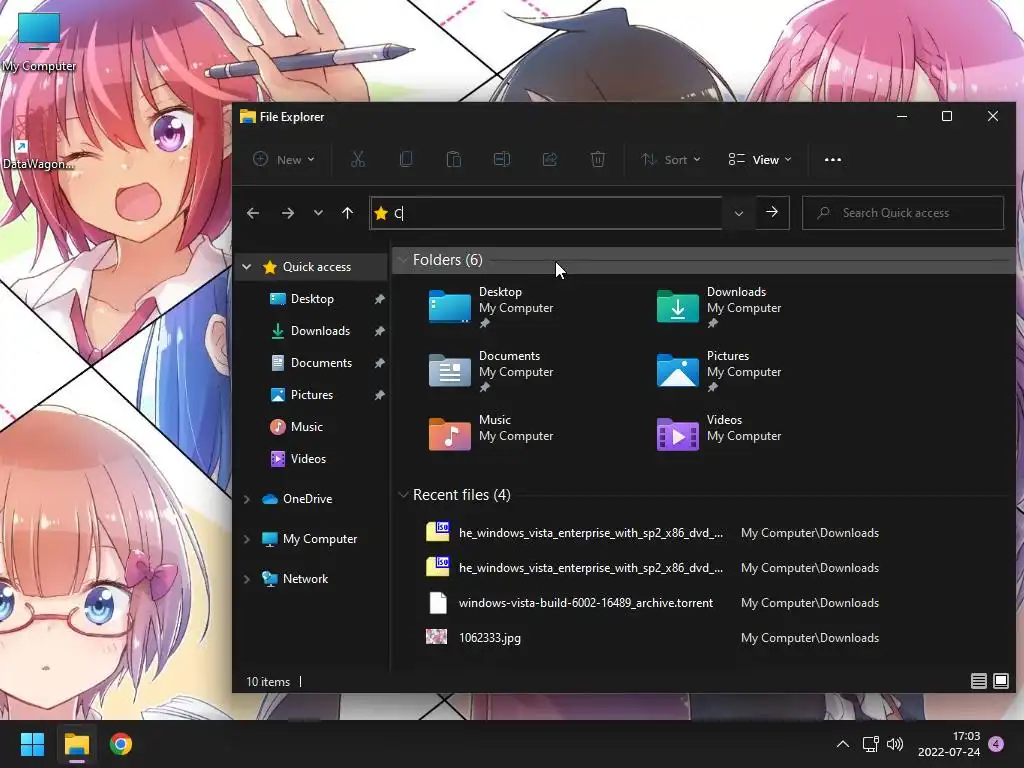This screenshot has height=768, width=1024.
Task: Open the View dropdown menu
Action: 760,159
